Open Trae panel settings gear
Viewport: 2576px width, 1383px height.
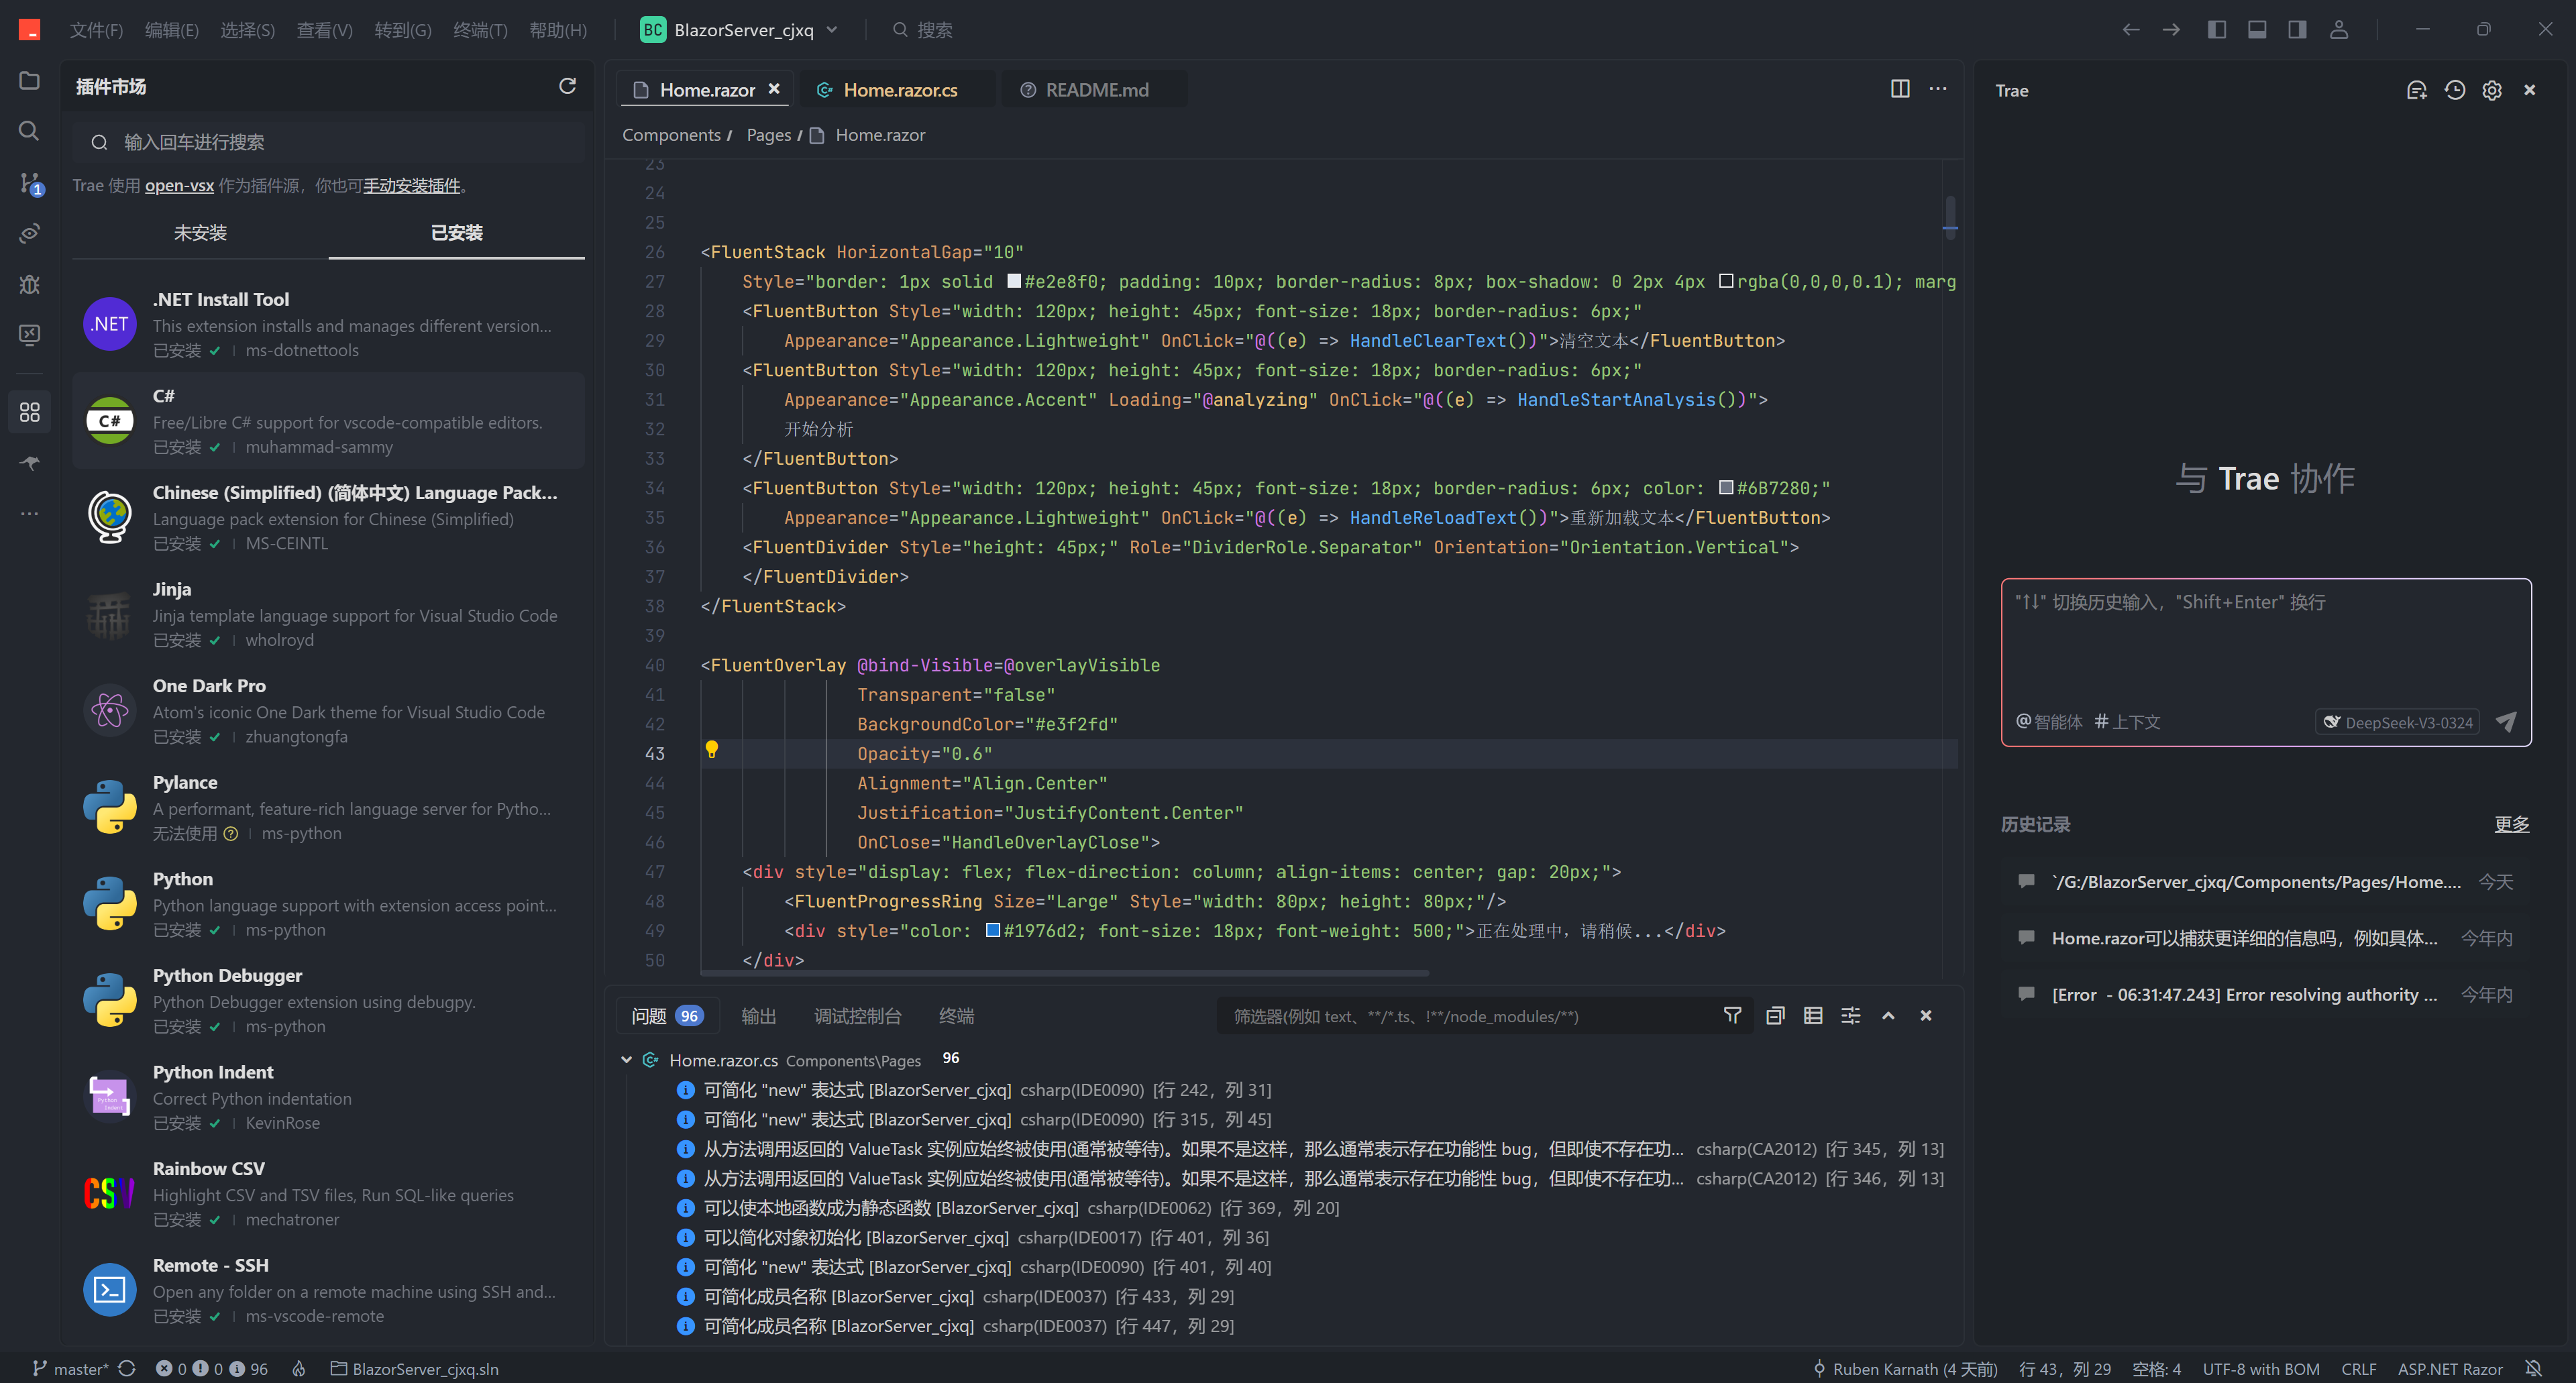(2492, 90)
